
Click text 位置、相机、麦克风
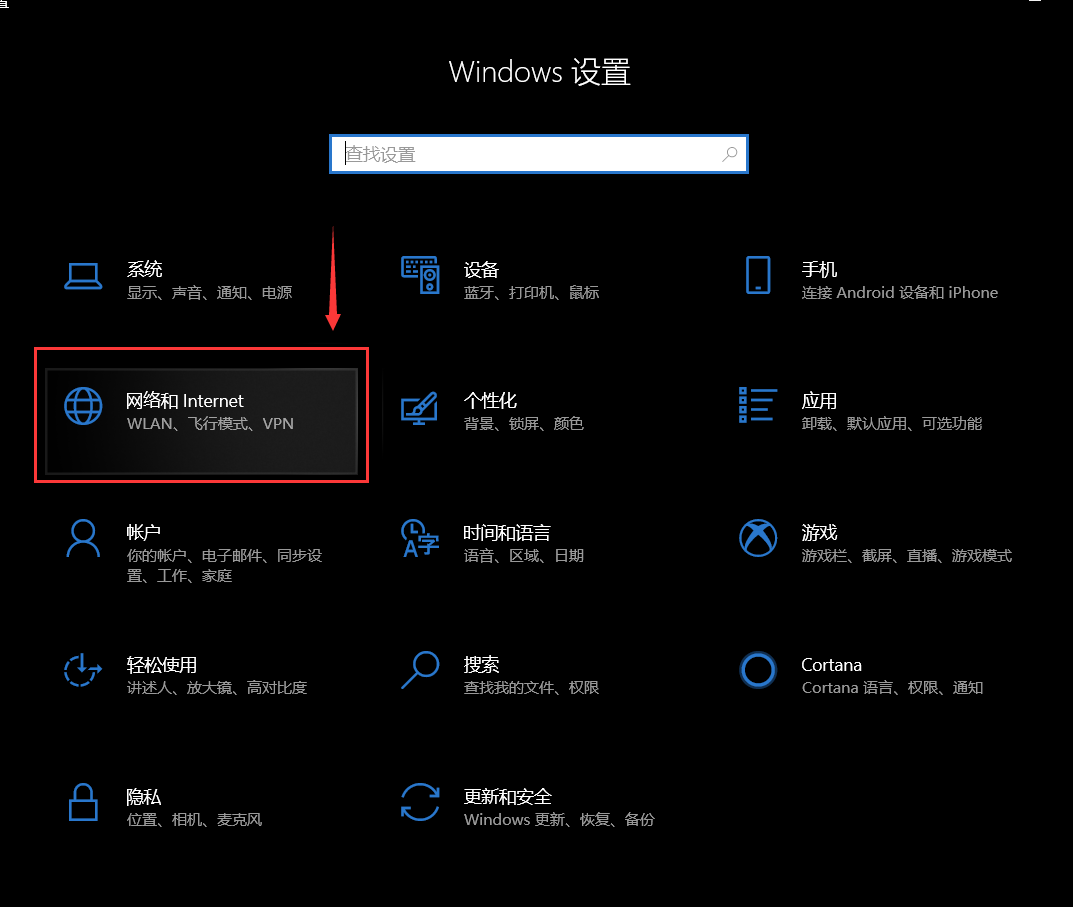(x=194, y=820)
